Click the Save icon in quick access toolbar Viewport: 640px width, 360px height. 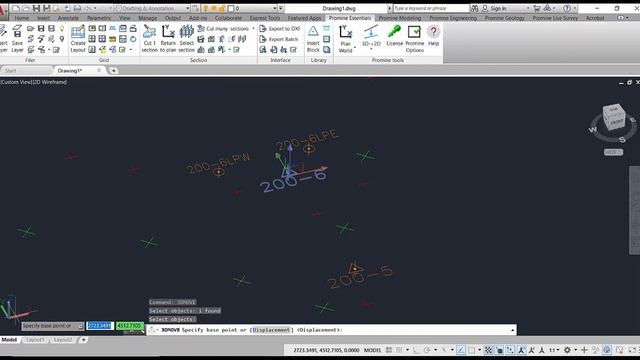(x=36, y=8)
